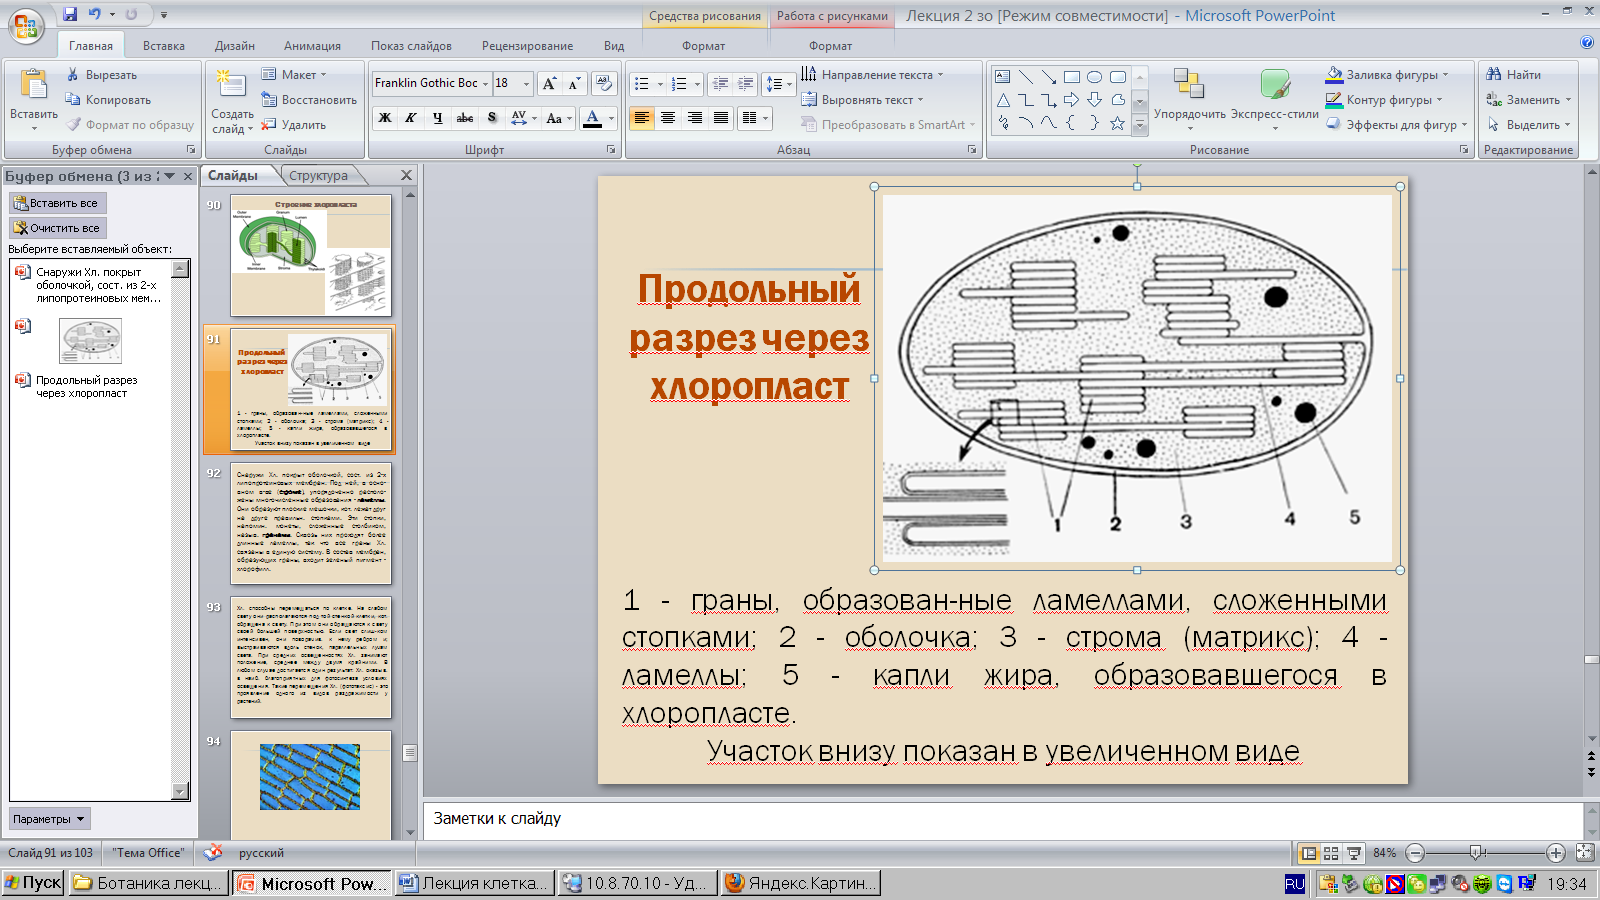Click Вставить все button
Screen dimensions: 1600x900
point(58,203)
